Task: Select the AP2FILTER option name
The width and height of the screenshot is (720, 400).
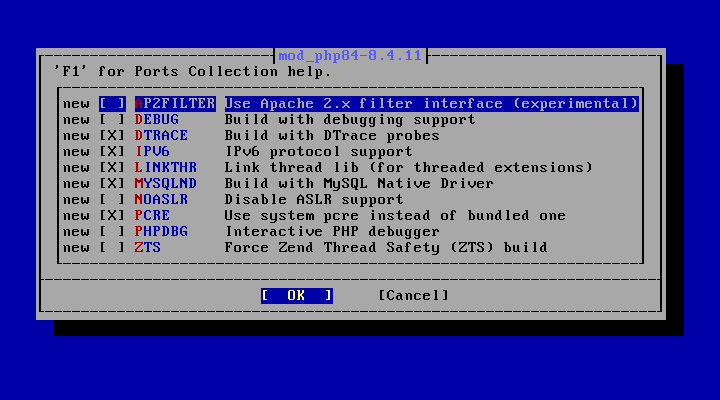Action: pos(175,104)
